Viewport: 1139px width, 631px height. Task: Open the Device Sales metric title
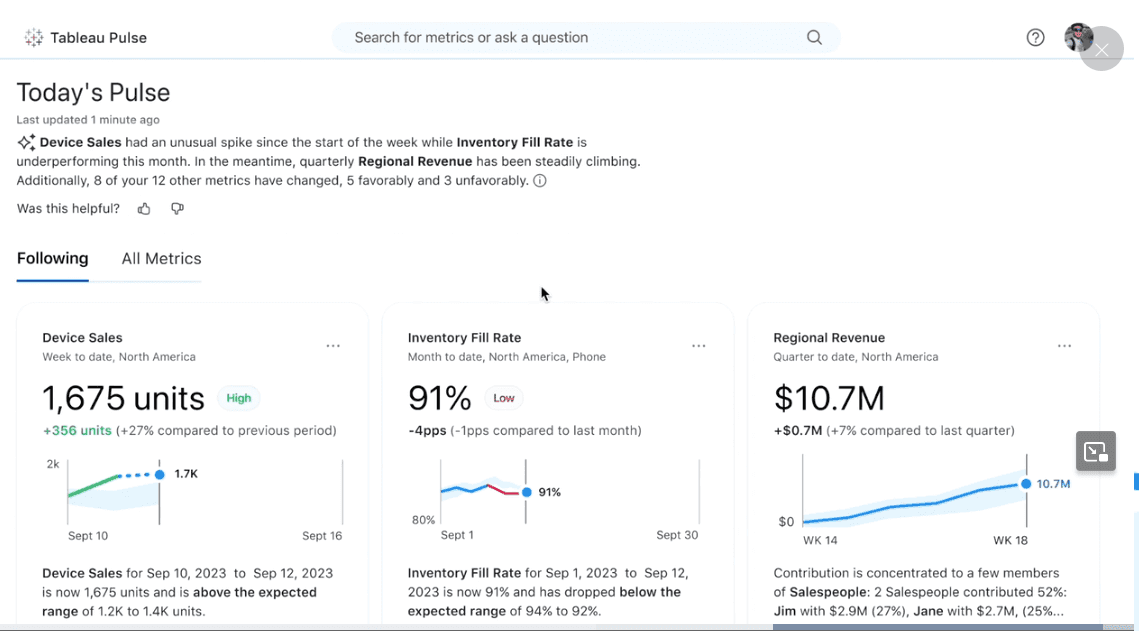[82, 338]
